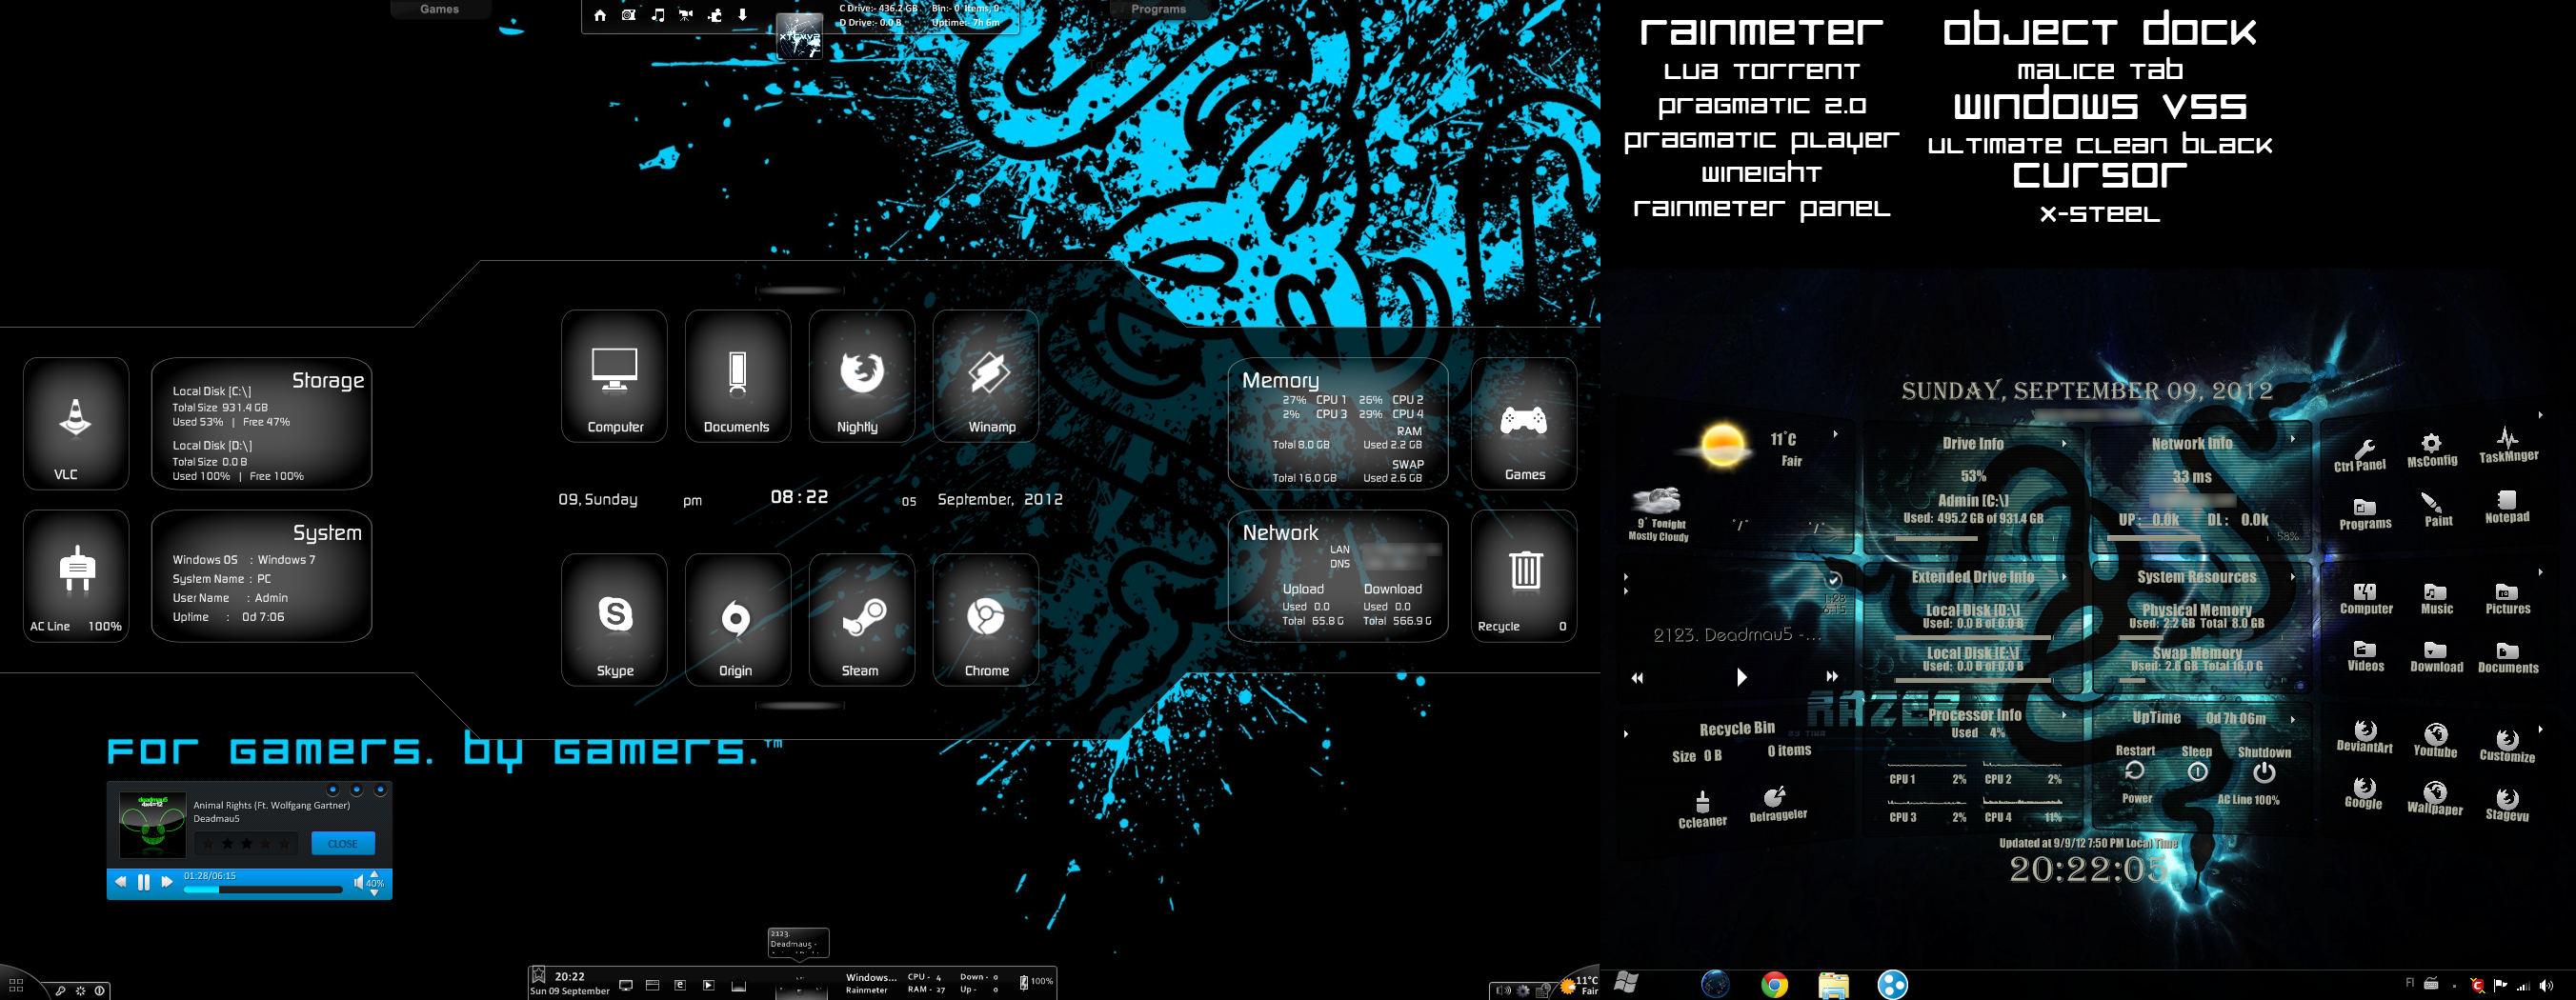This screenshot has height=1000, width=2576.
Task: Open Chrome on the Windows taskbar
Action: click(1774, 985)
